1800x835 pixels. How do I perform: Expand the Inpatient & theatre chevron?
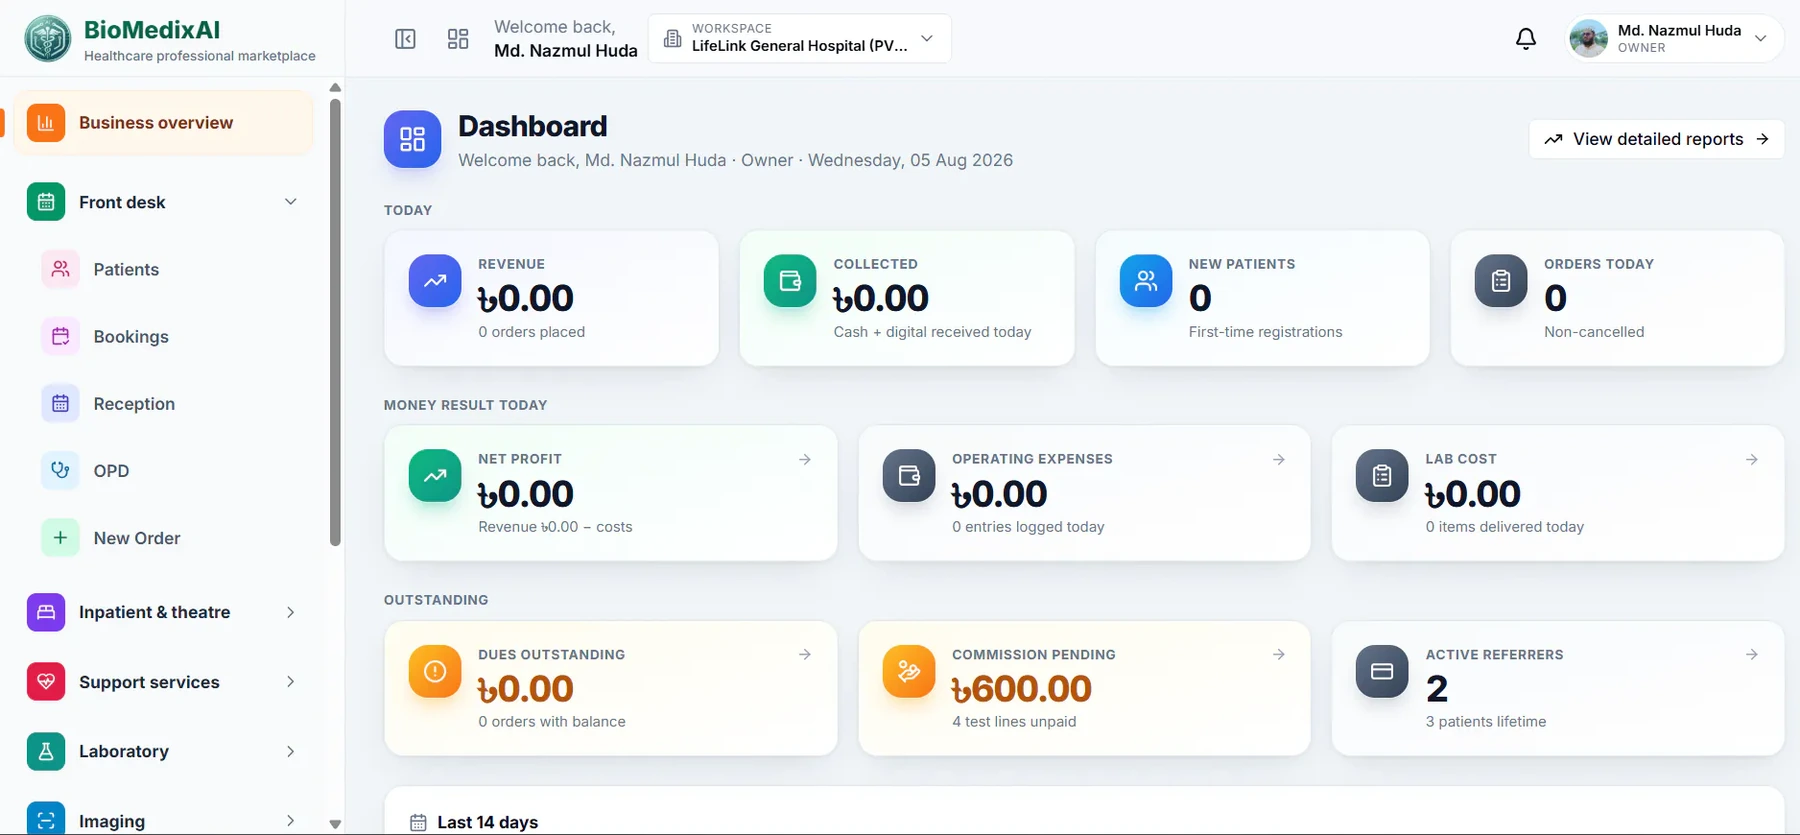(x=291, y=612)
